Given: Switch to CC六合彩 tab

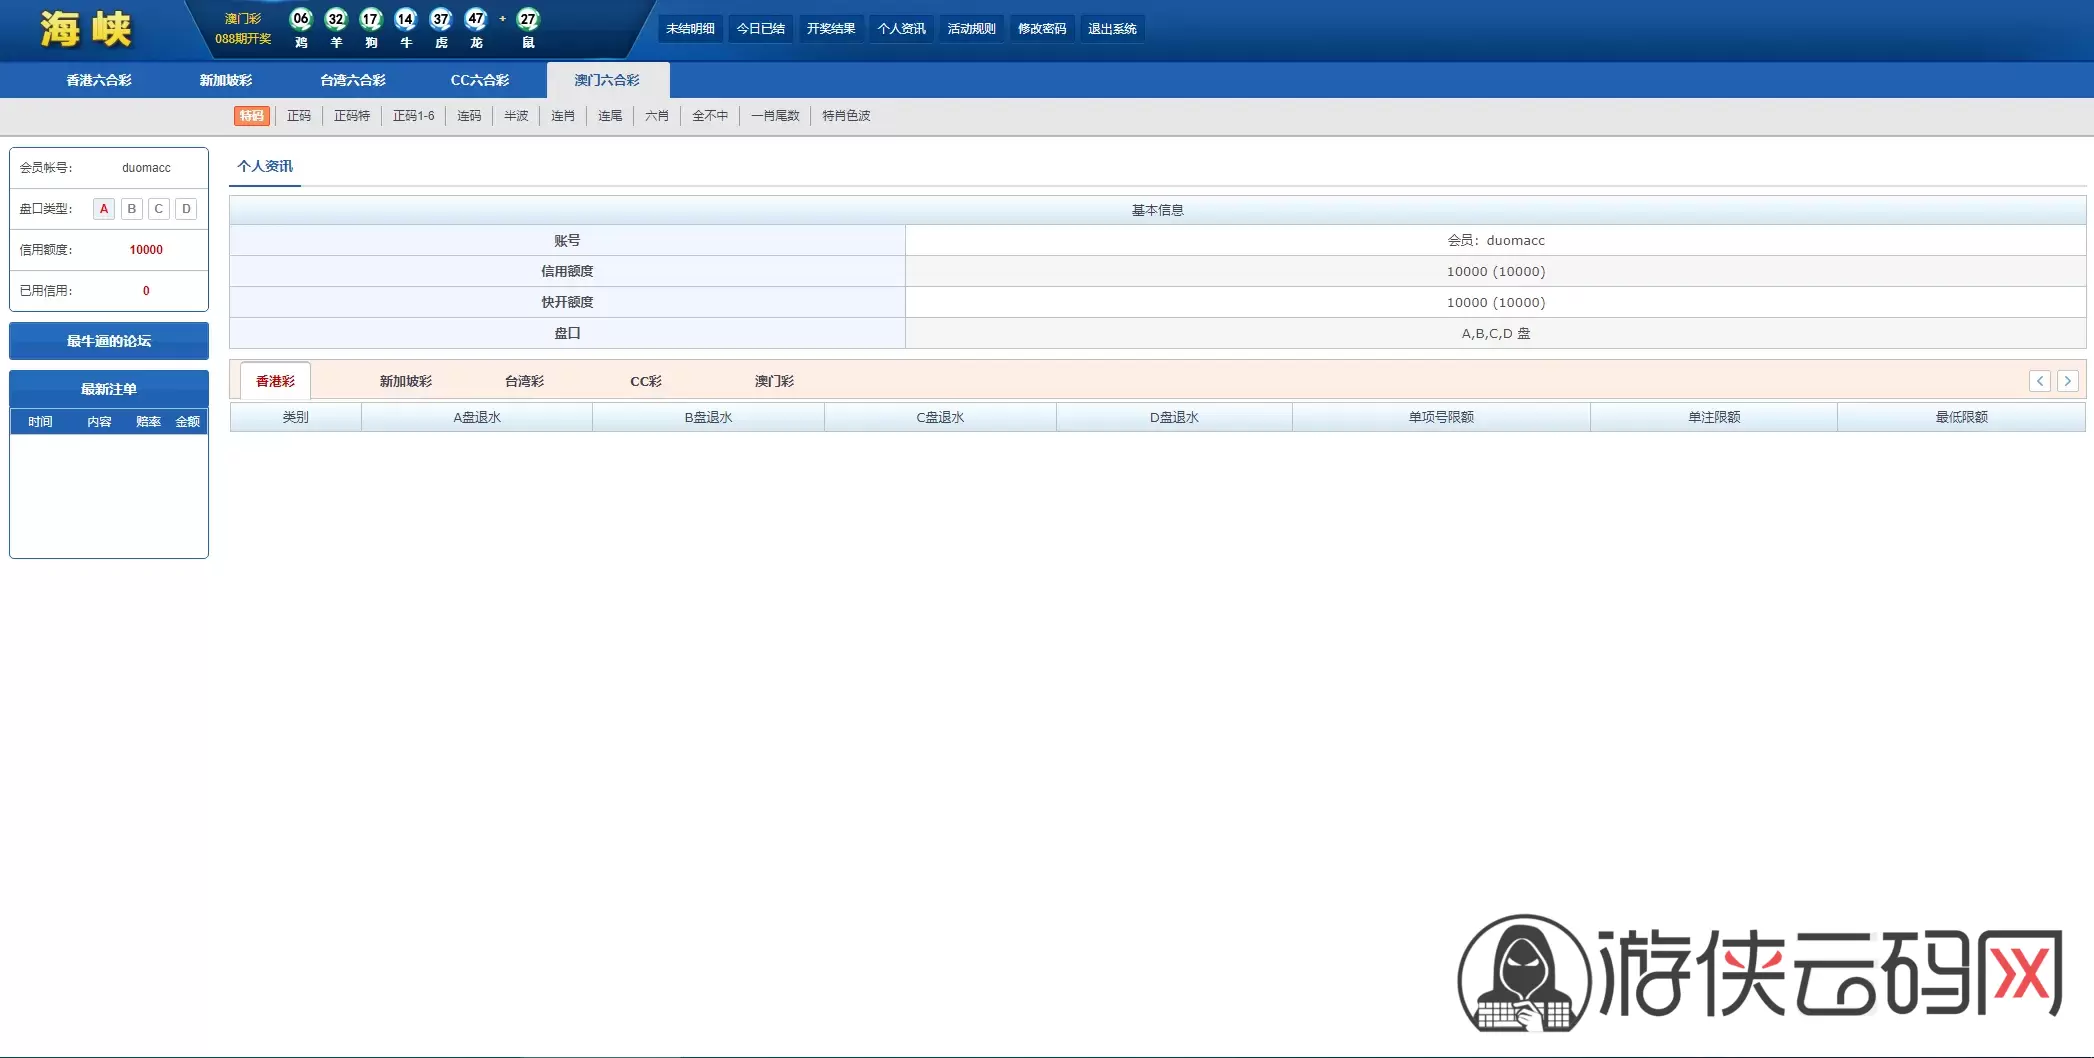Looking at the screenshot, I should tap(480, 80).
